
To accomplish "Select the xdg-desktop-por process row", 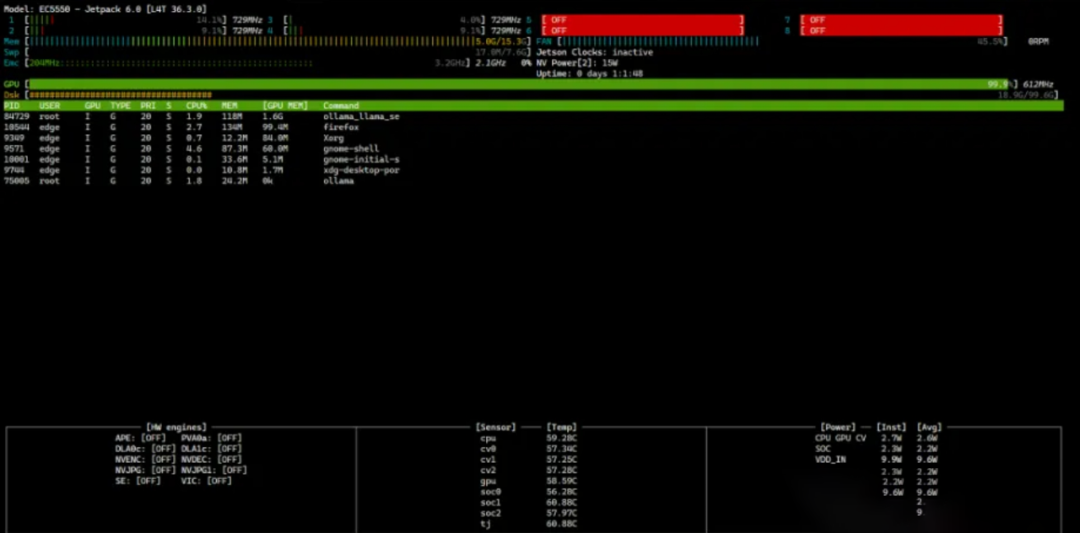I will pos(202,170).
